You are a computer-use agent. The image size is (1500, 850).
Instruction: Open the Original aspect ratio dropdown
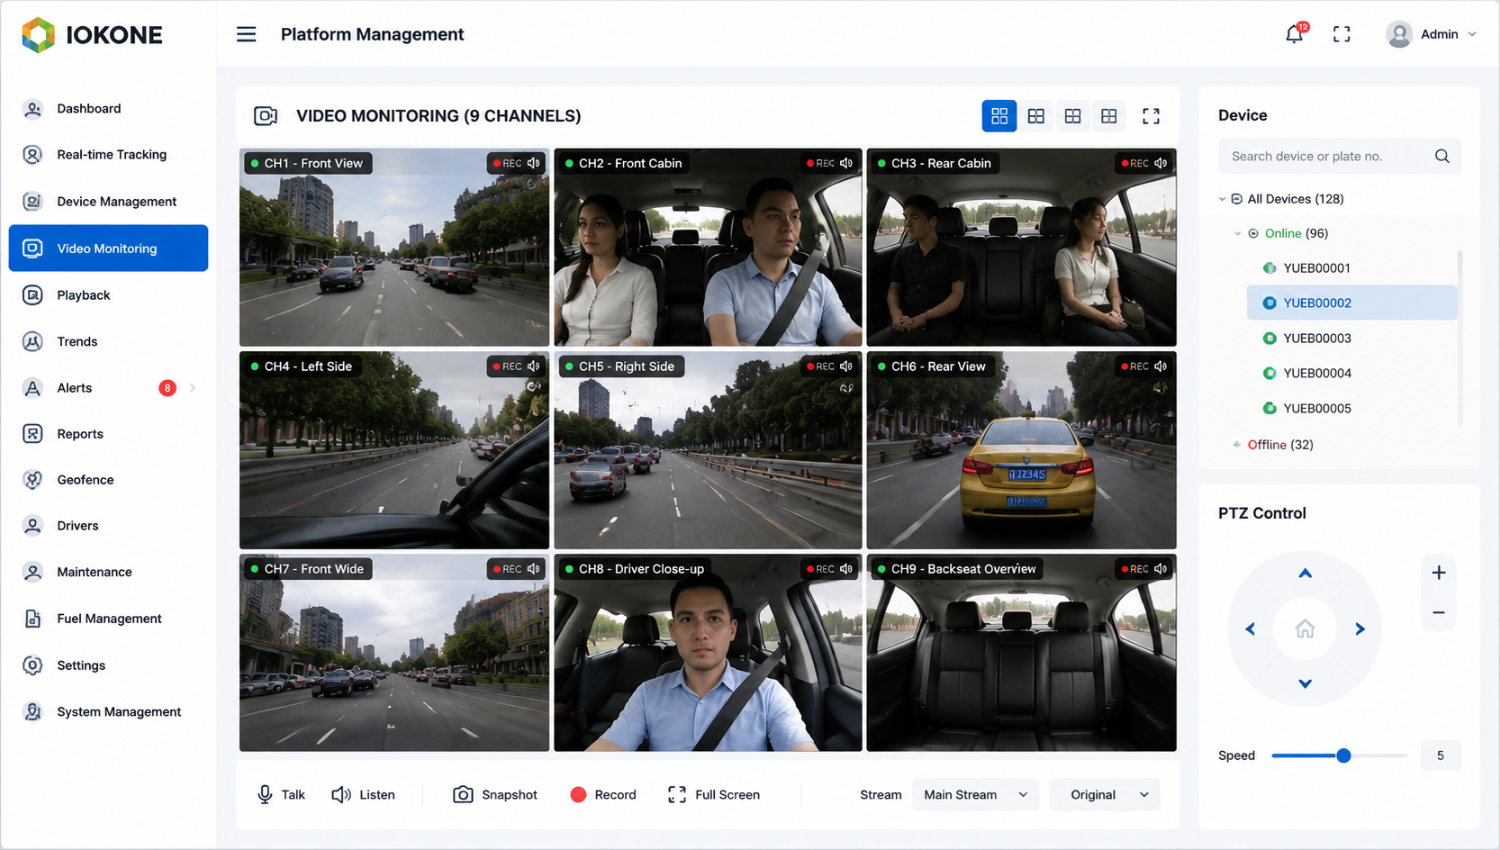point(1105,795)
